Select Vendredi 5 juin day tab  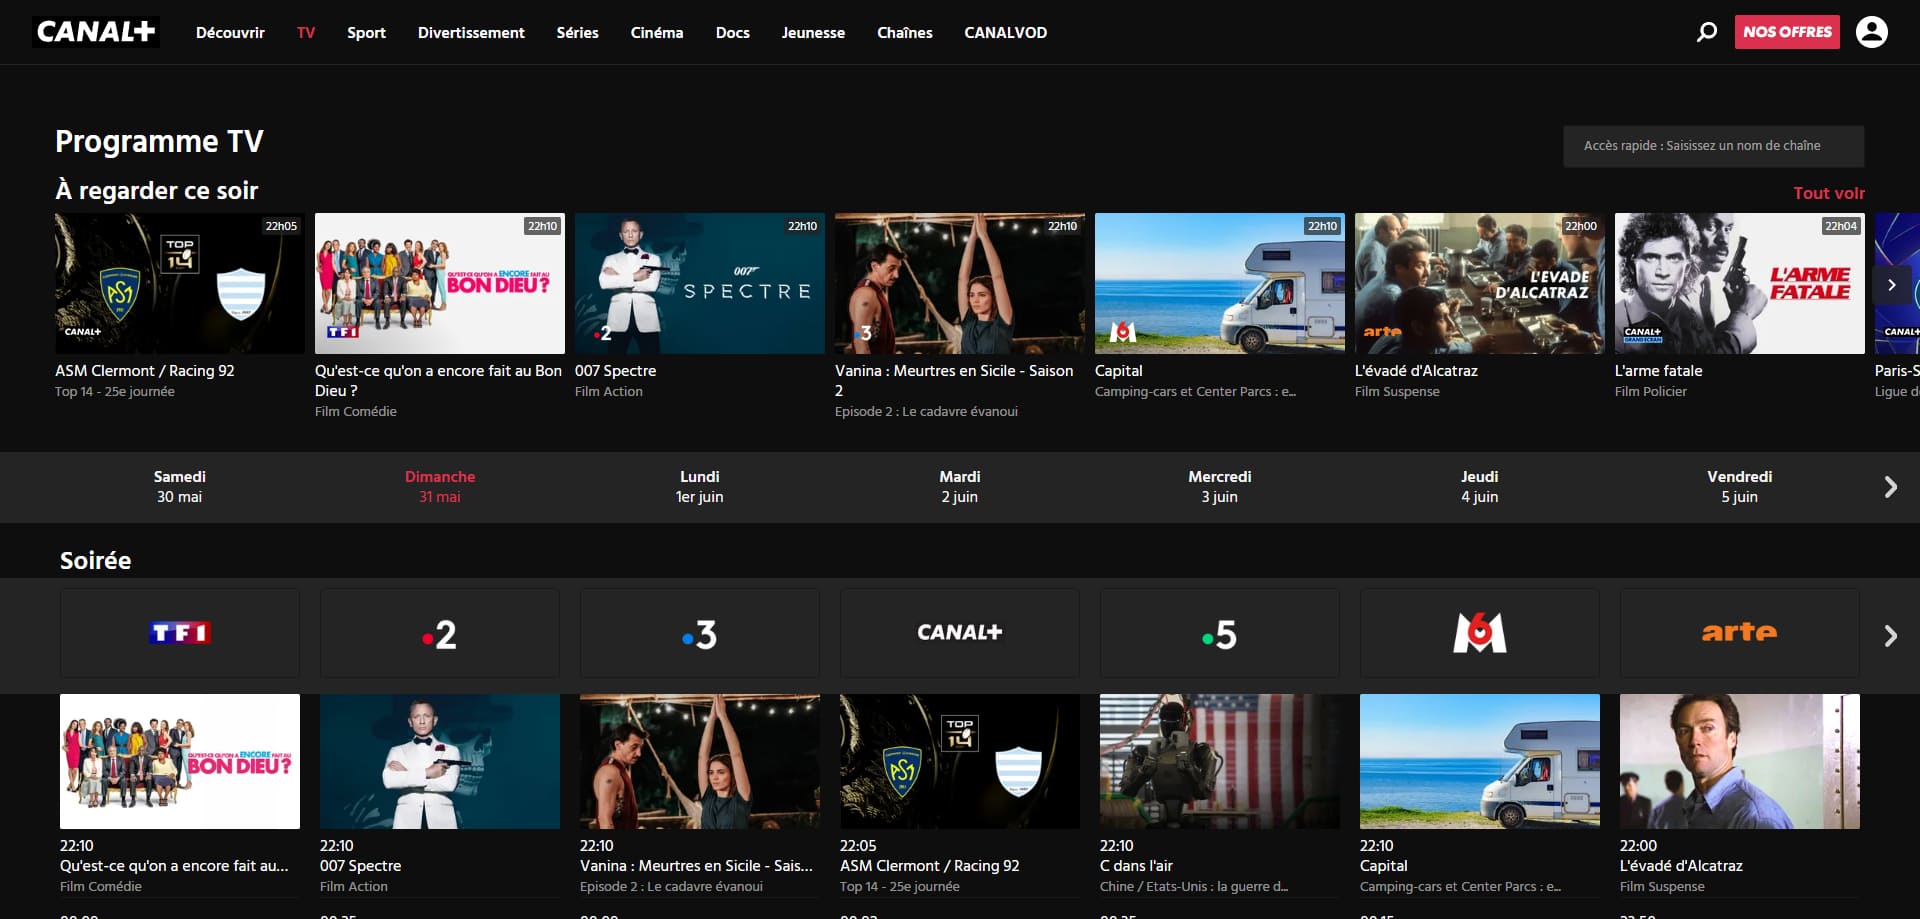(1740, 487)
